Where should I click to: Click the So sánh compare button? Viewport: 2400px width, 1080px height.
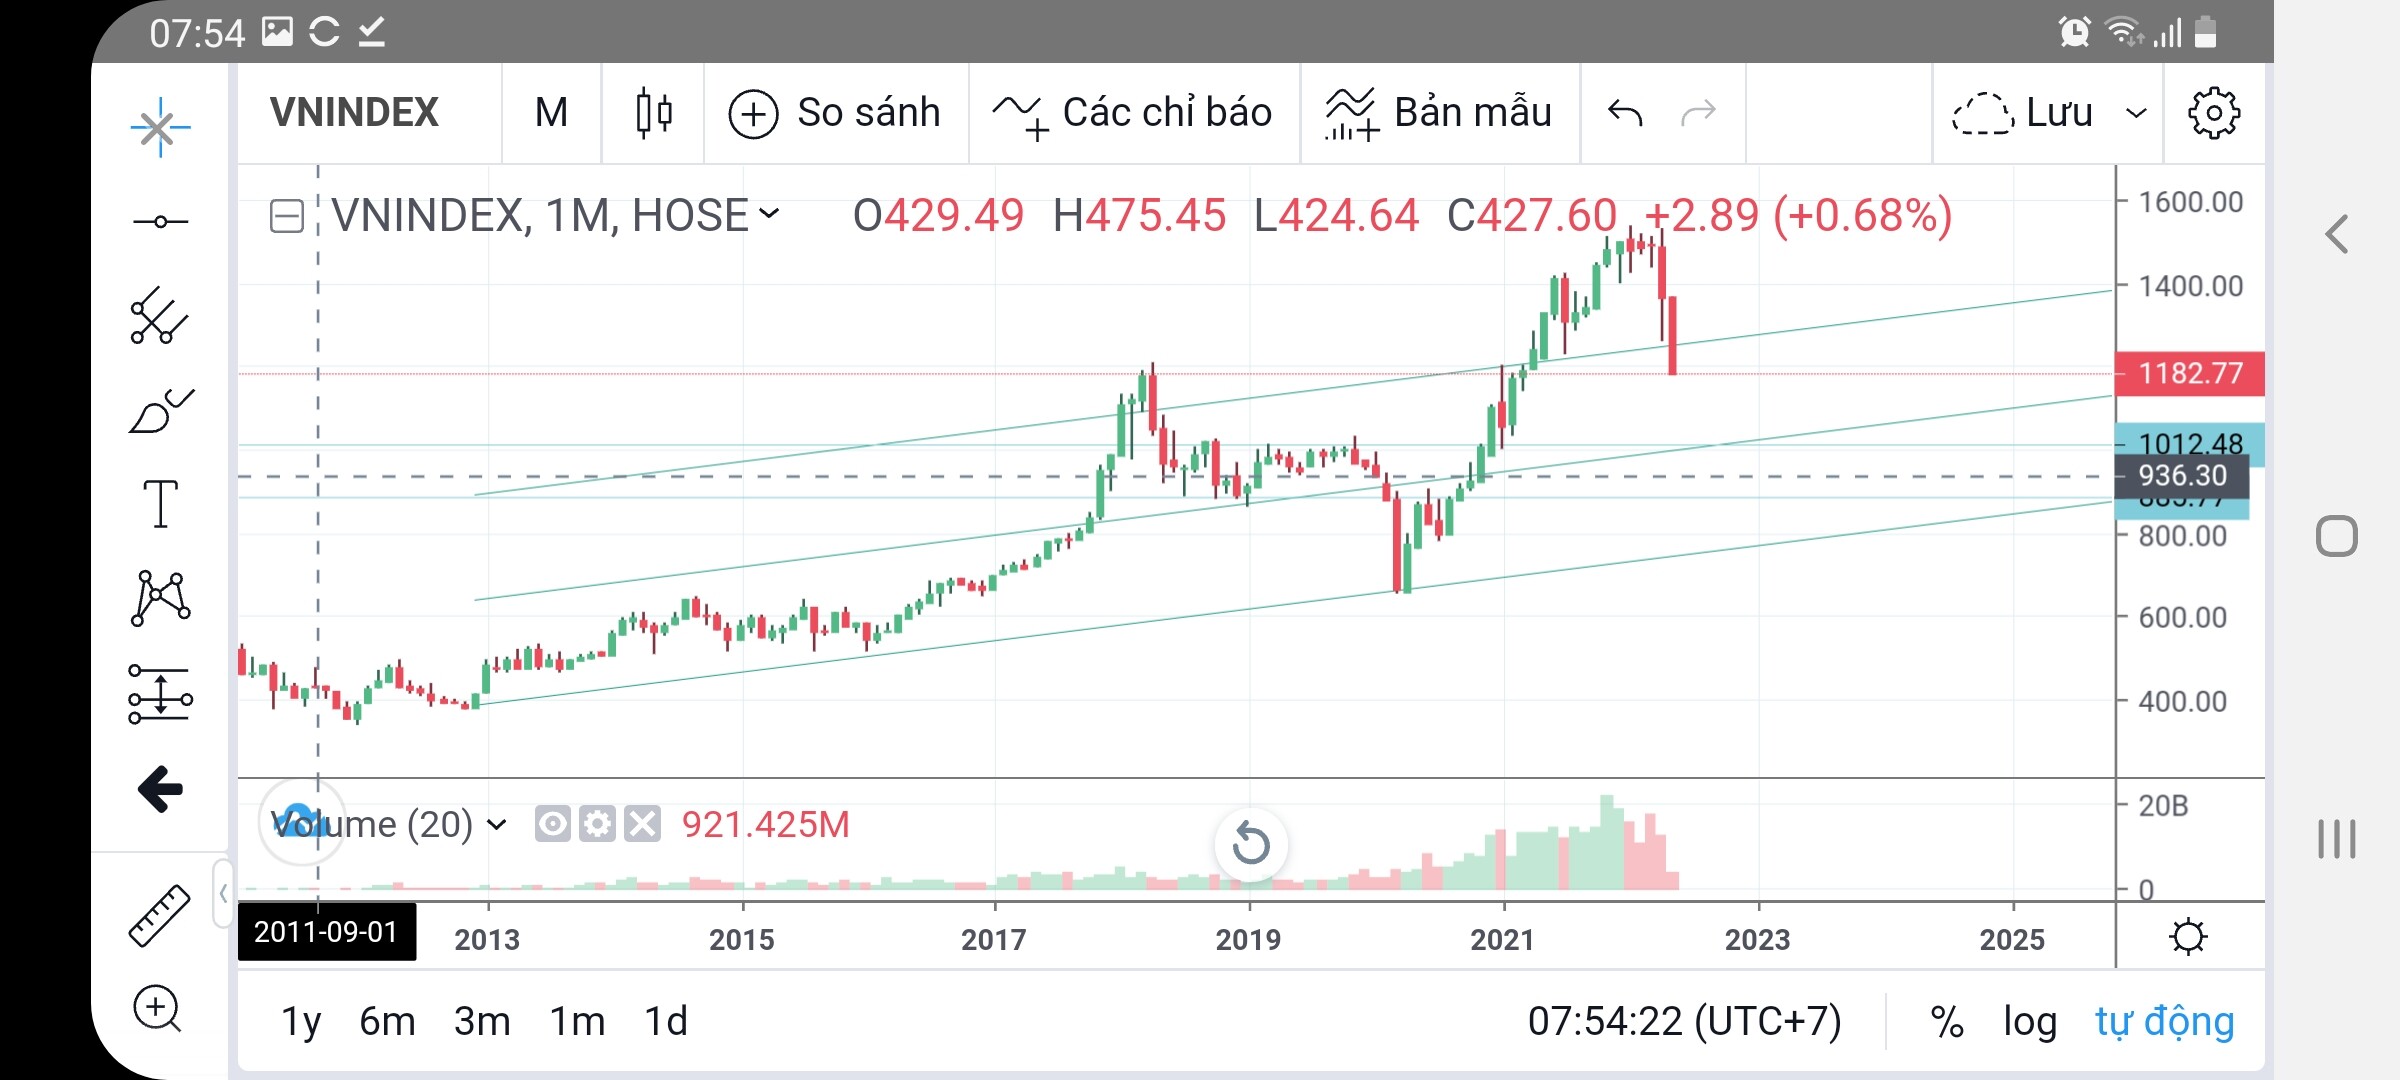(835, 113)
